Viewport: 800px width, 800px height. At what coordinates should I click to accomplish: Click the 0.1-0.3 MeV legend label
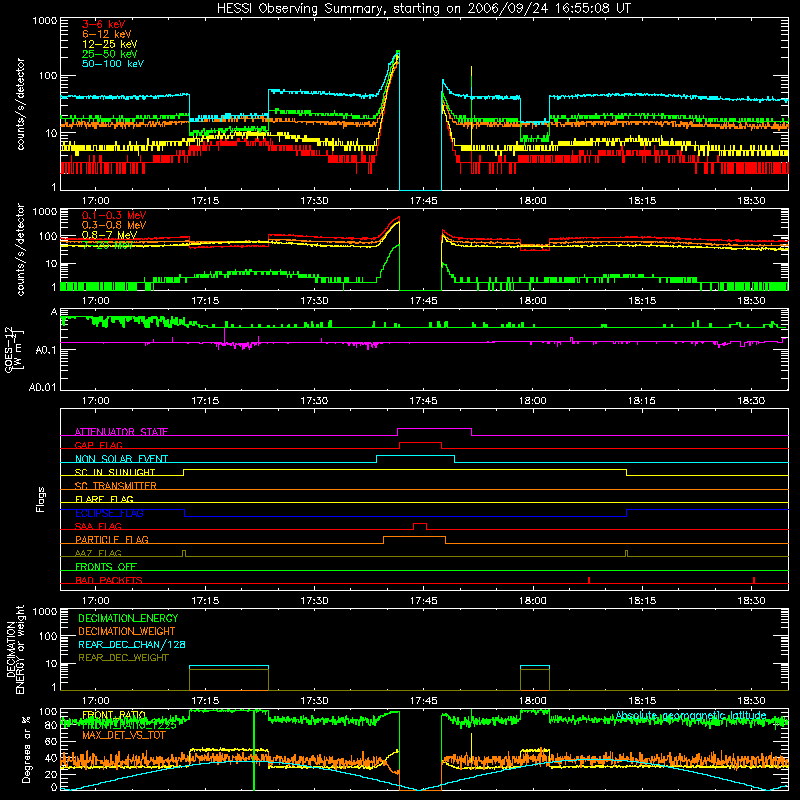click(114, 215)
